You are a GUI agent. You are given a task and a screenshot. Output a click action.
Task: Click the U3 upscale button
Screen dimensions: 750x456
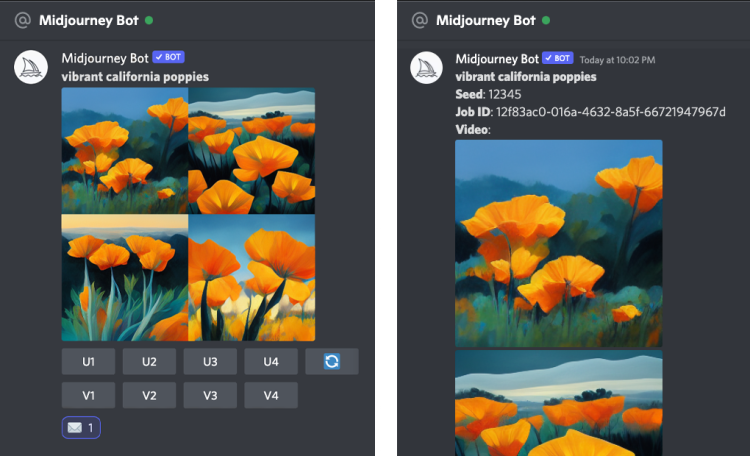[x=210, y=361]
